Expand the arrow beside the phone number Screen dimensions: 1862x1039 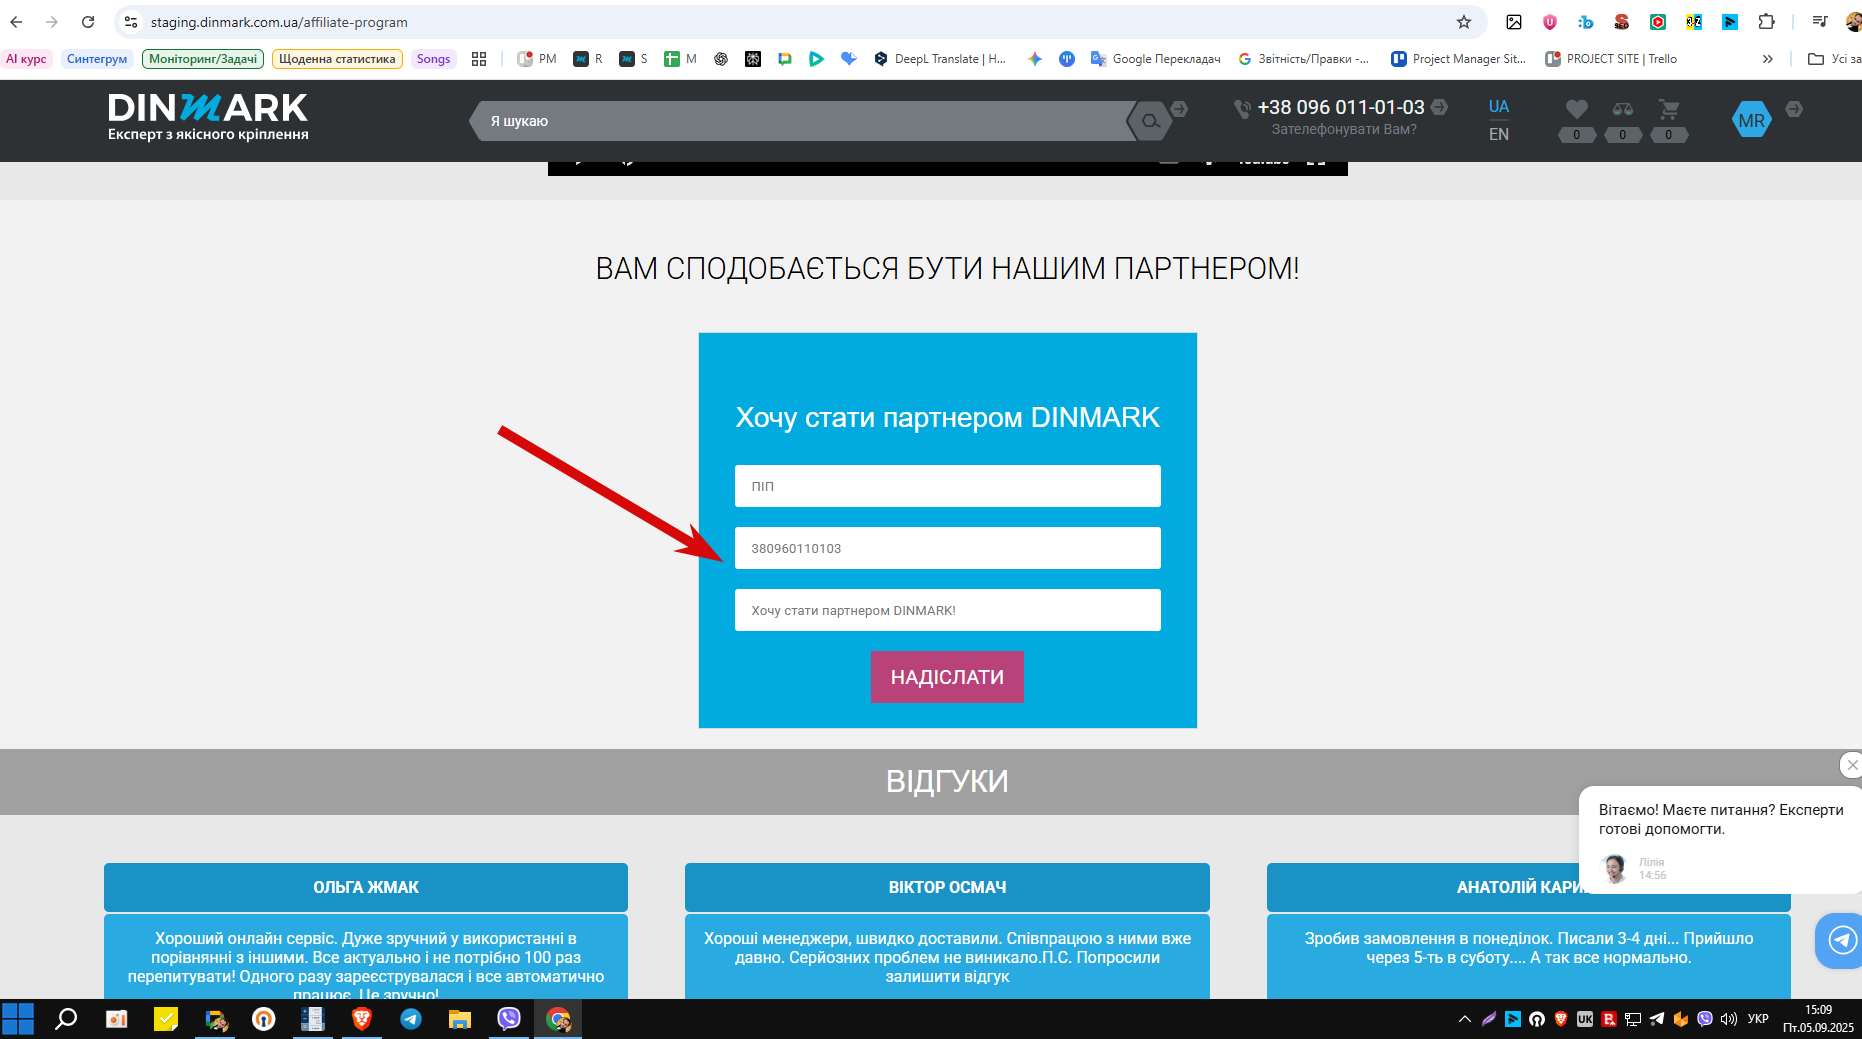[1439, 107]
